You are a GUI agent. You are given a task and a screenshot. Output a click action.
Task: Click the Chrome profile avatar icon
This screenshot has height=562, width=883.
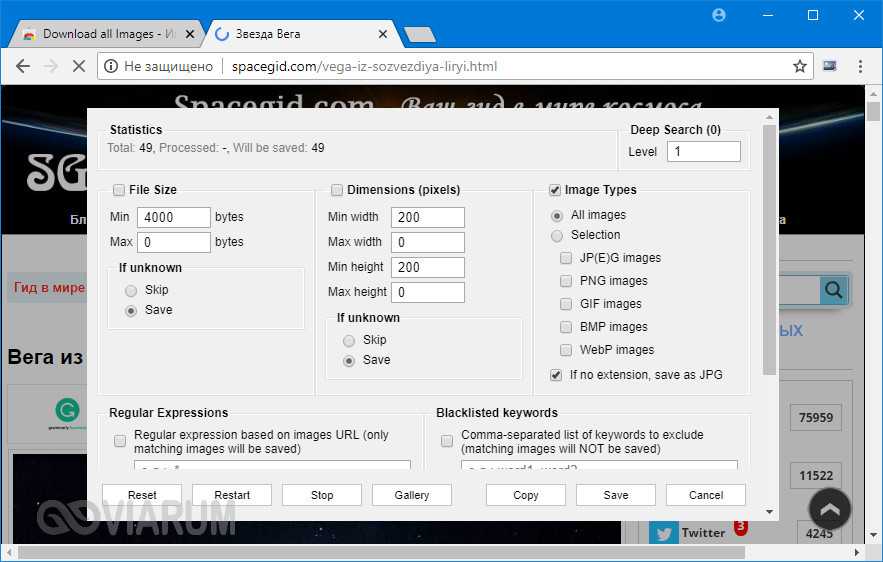coord(719,15)
